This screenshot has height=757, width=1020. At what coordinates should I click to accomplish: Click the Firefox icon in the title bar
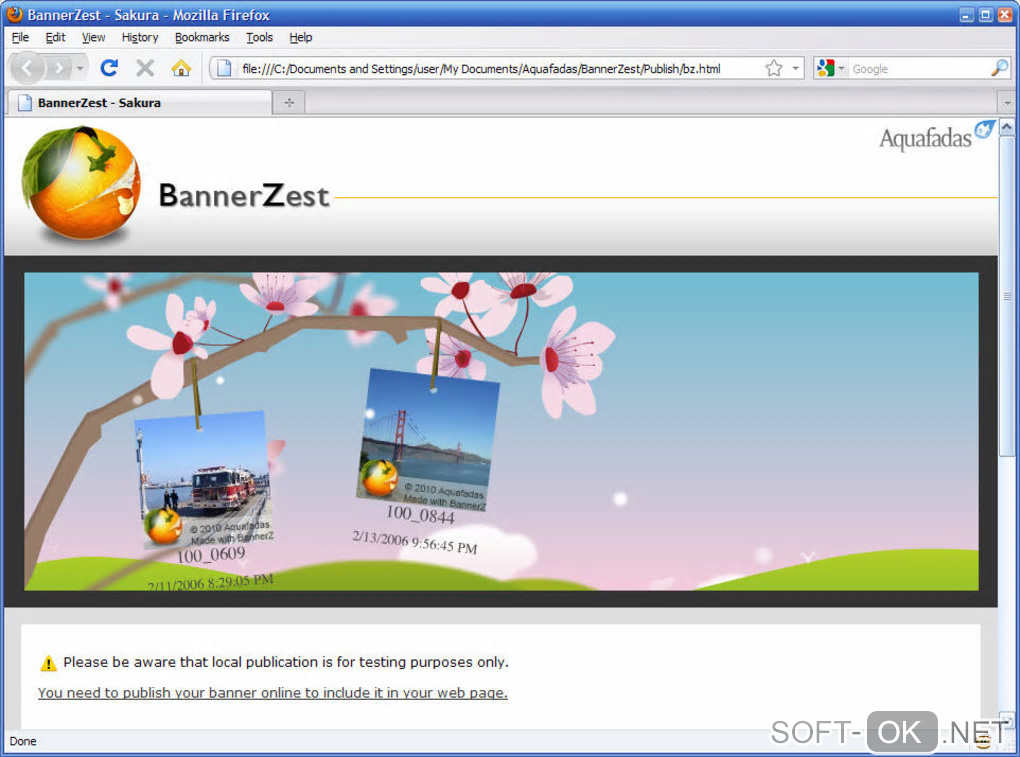[14, 14]
